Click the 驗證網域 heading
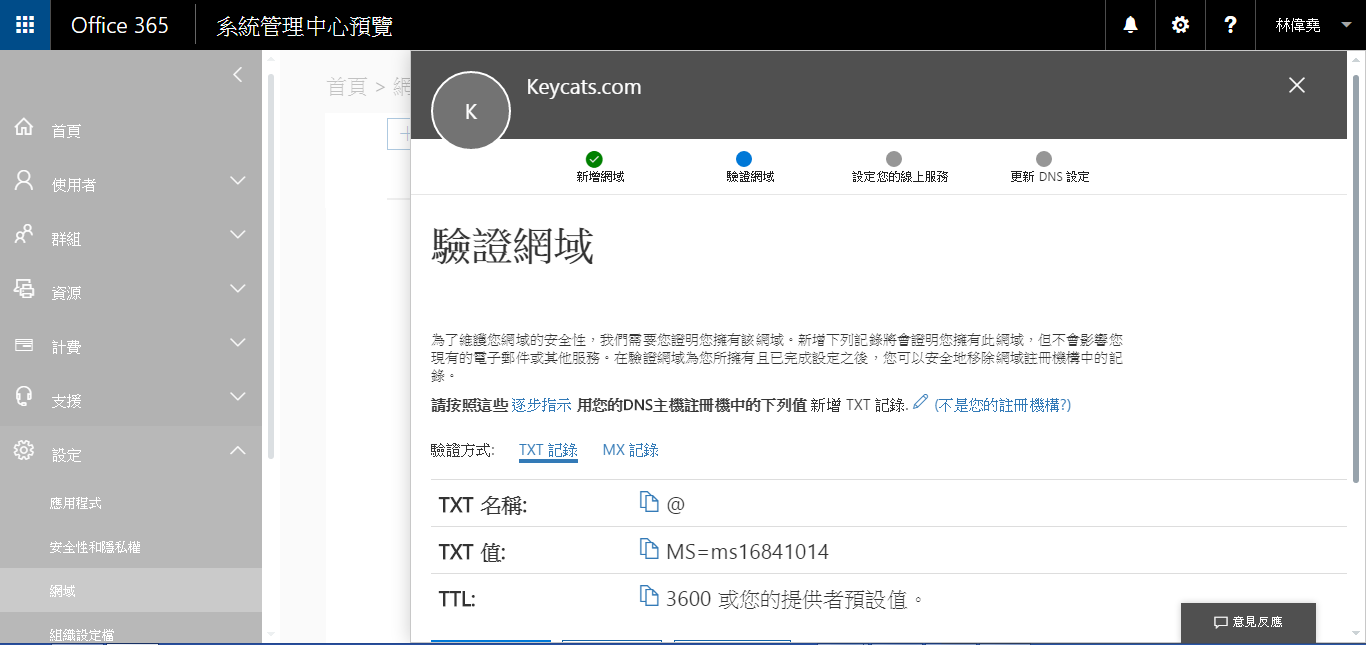Screen dimensions: 1366x645 [512, 246]
